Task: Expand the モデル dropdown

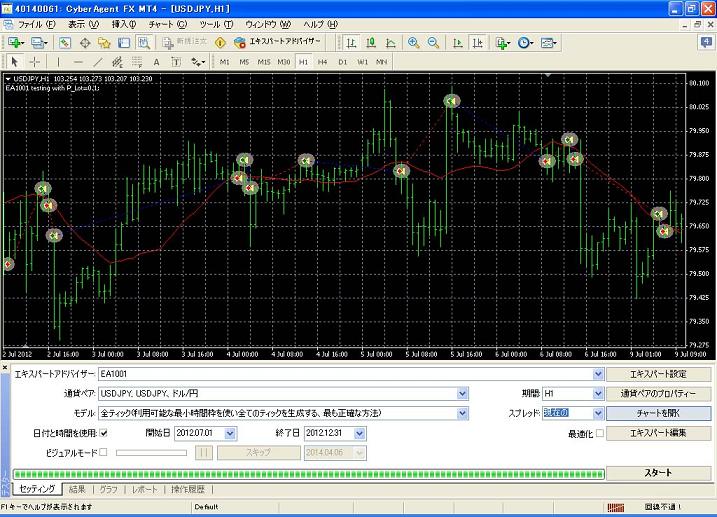Action: point(462,413)
